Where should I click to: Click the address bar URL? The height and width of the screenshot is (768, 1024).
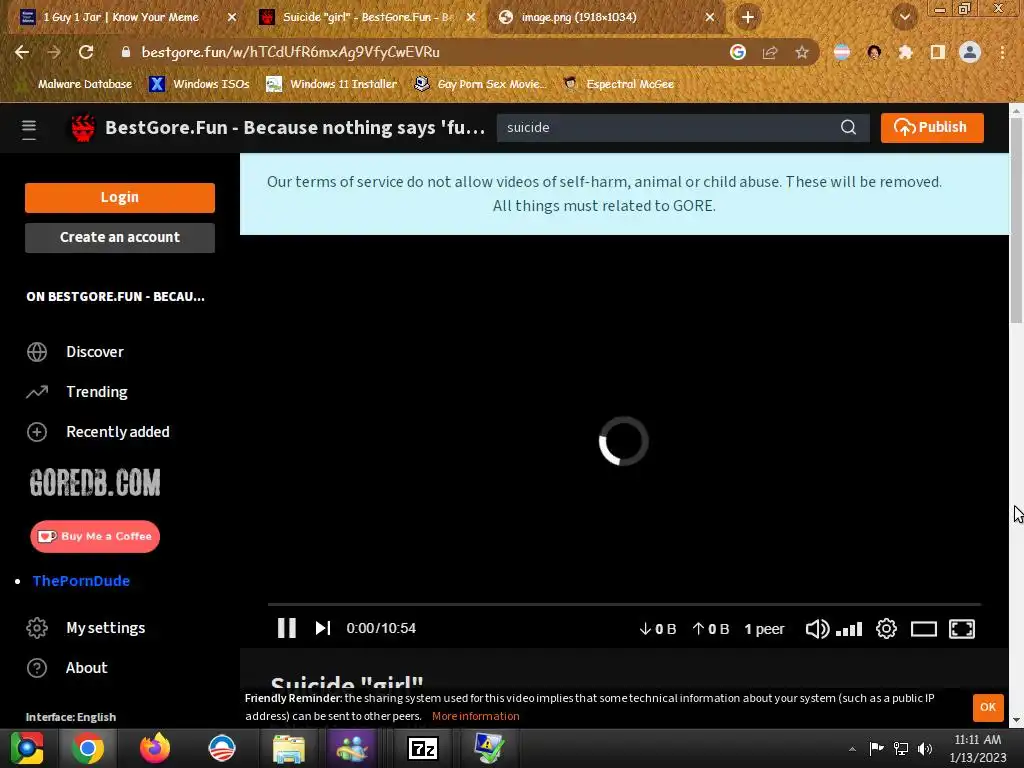[x=291, y=52]
